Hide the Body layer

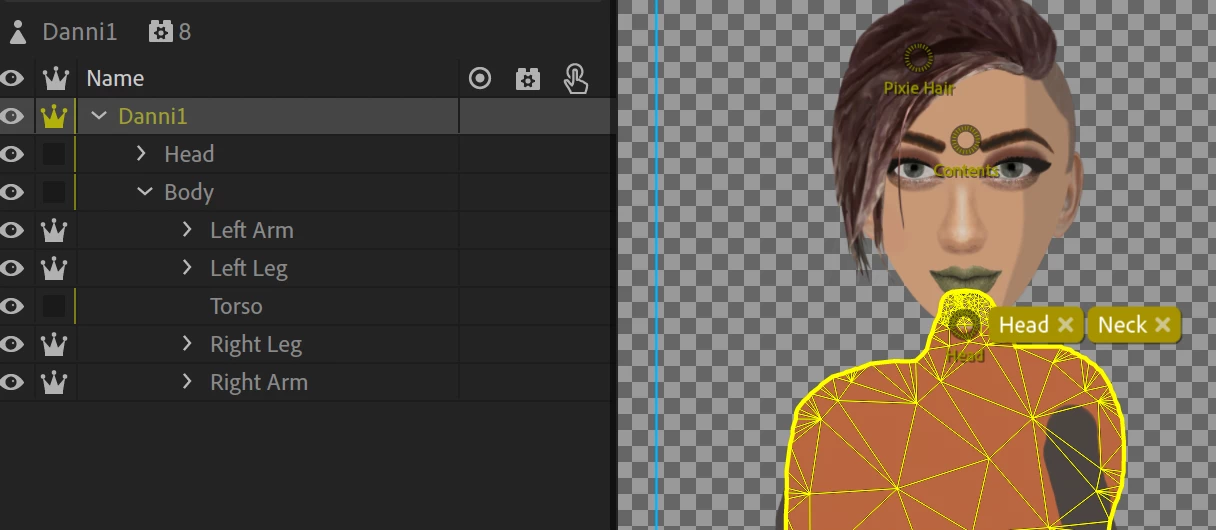click(12, 192)
